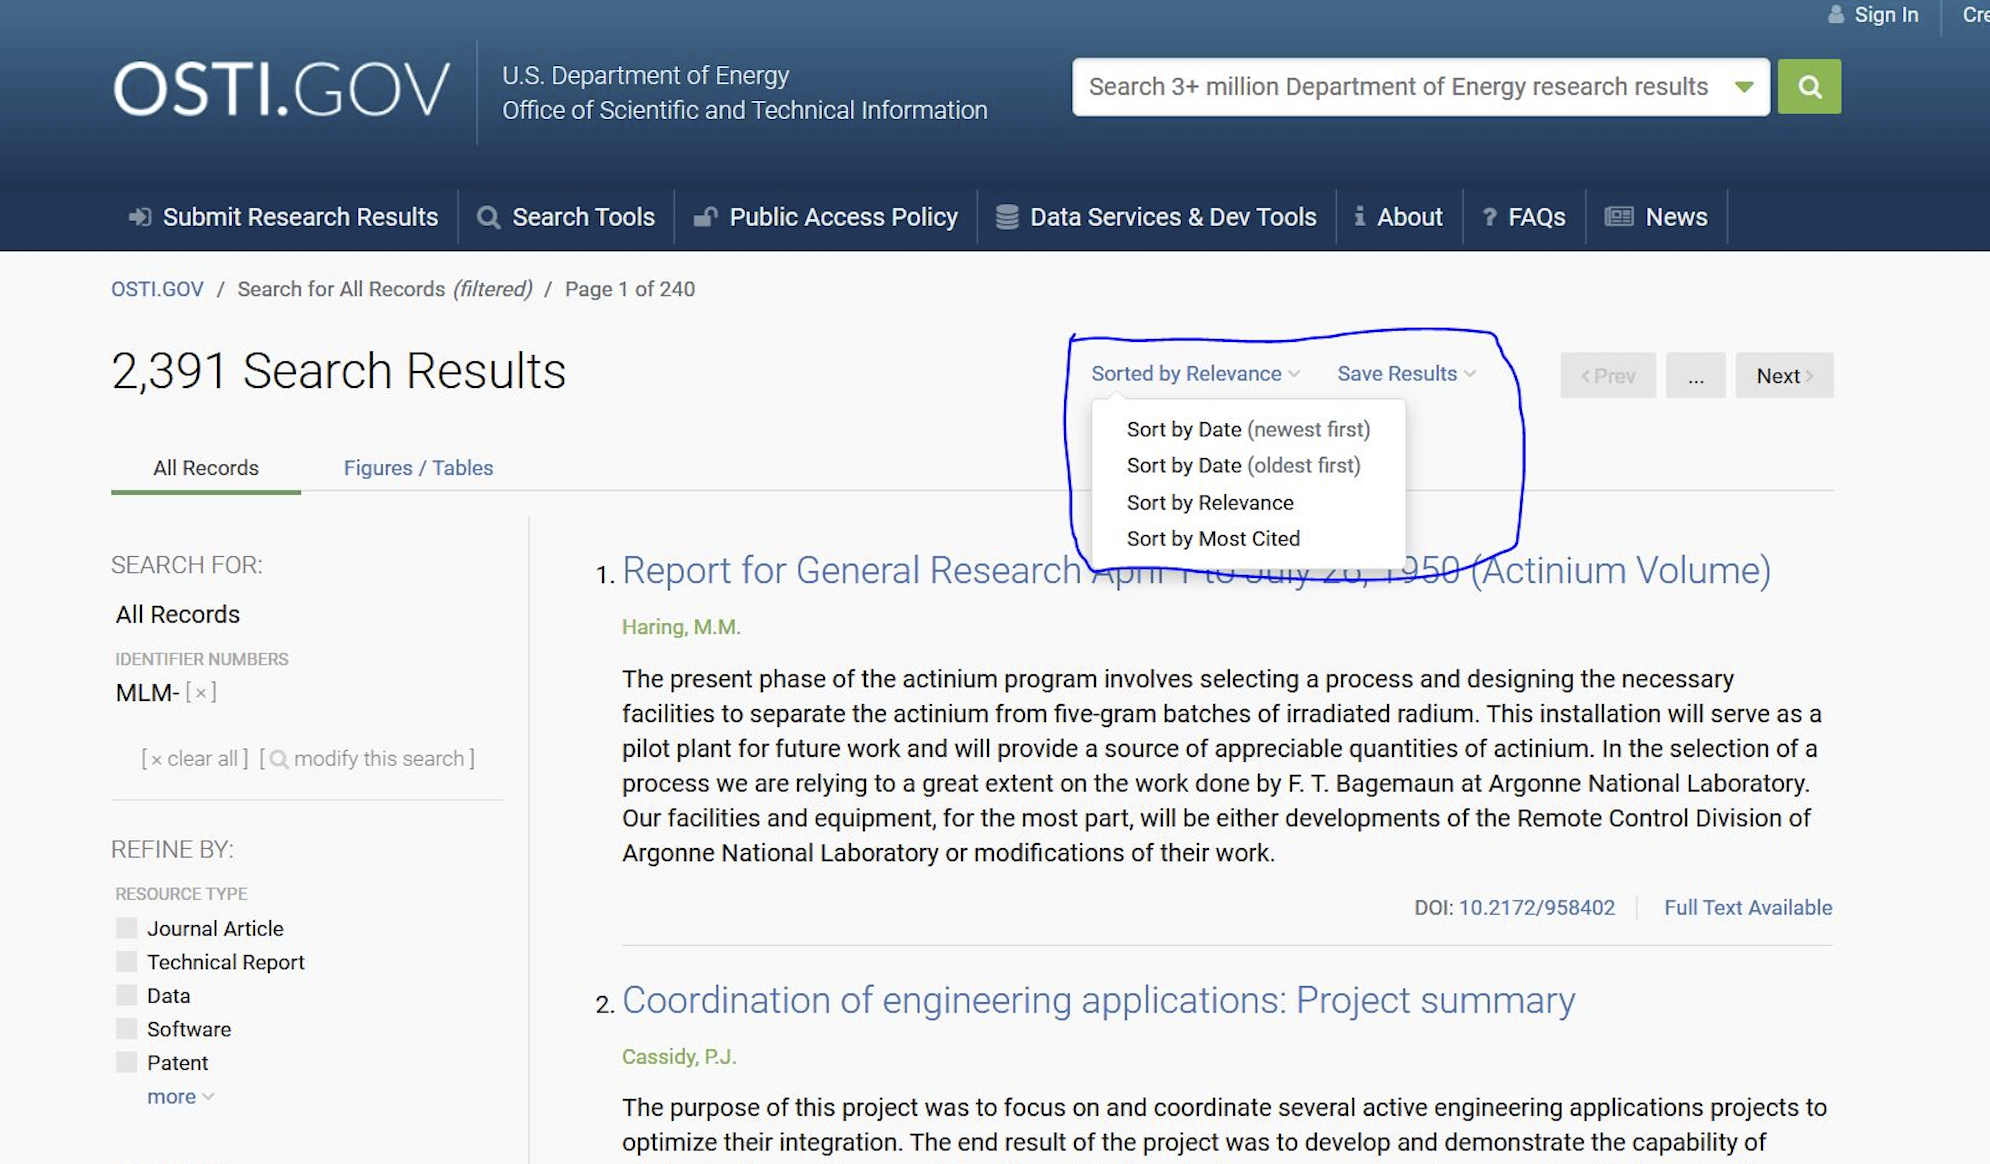The height and width of the screenshot is (1164, 1990).
Task: Click author Cassidy, P.J.
Action: (x=679, y=1057)
